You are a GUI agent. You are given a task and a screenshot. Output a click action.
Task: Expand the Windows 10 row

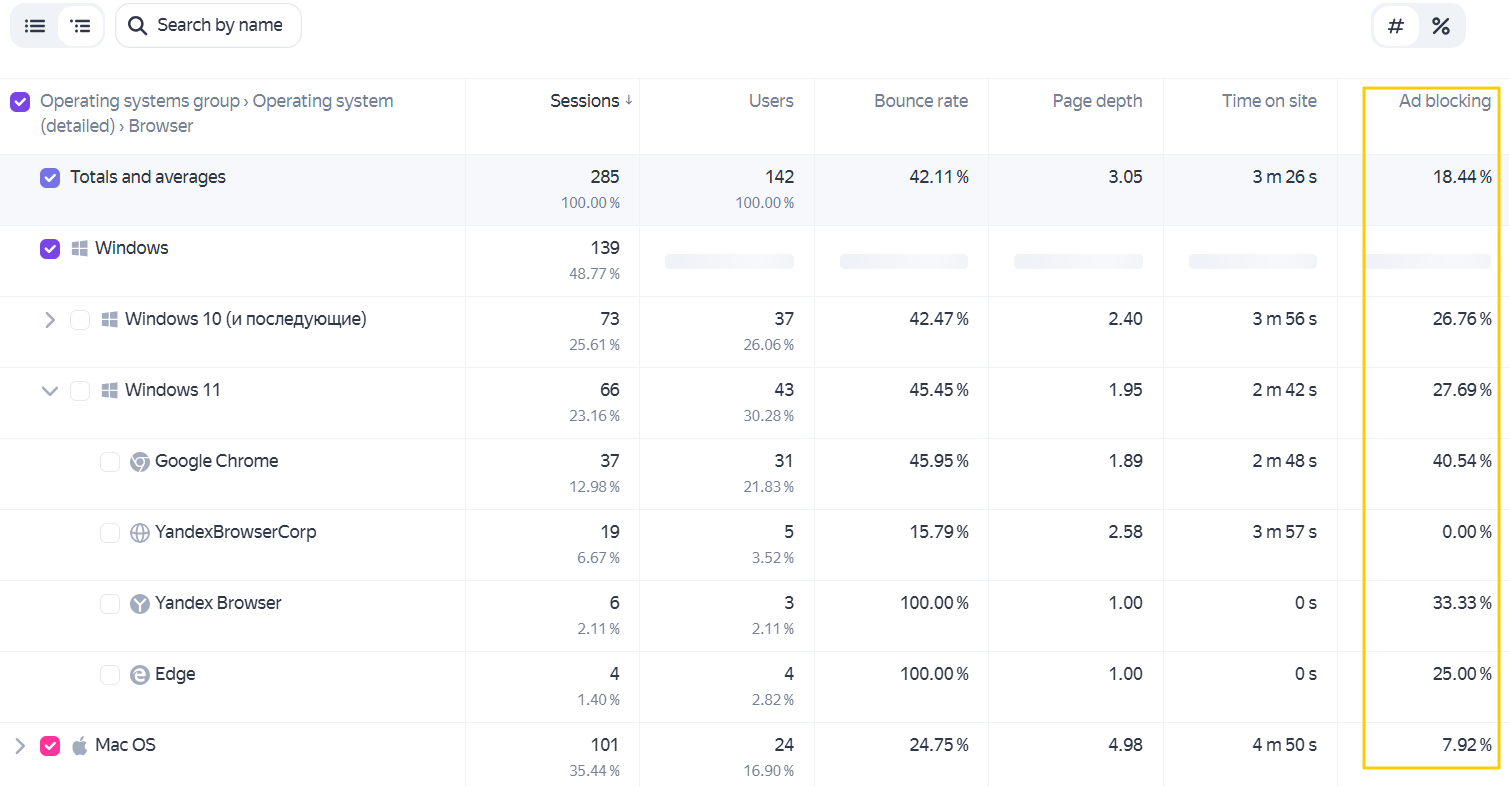coord(49,320)
